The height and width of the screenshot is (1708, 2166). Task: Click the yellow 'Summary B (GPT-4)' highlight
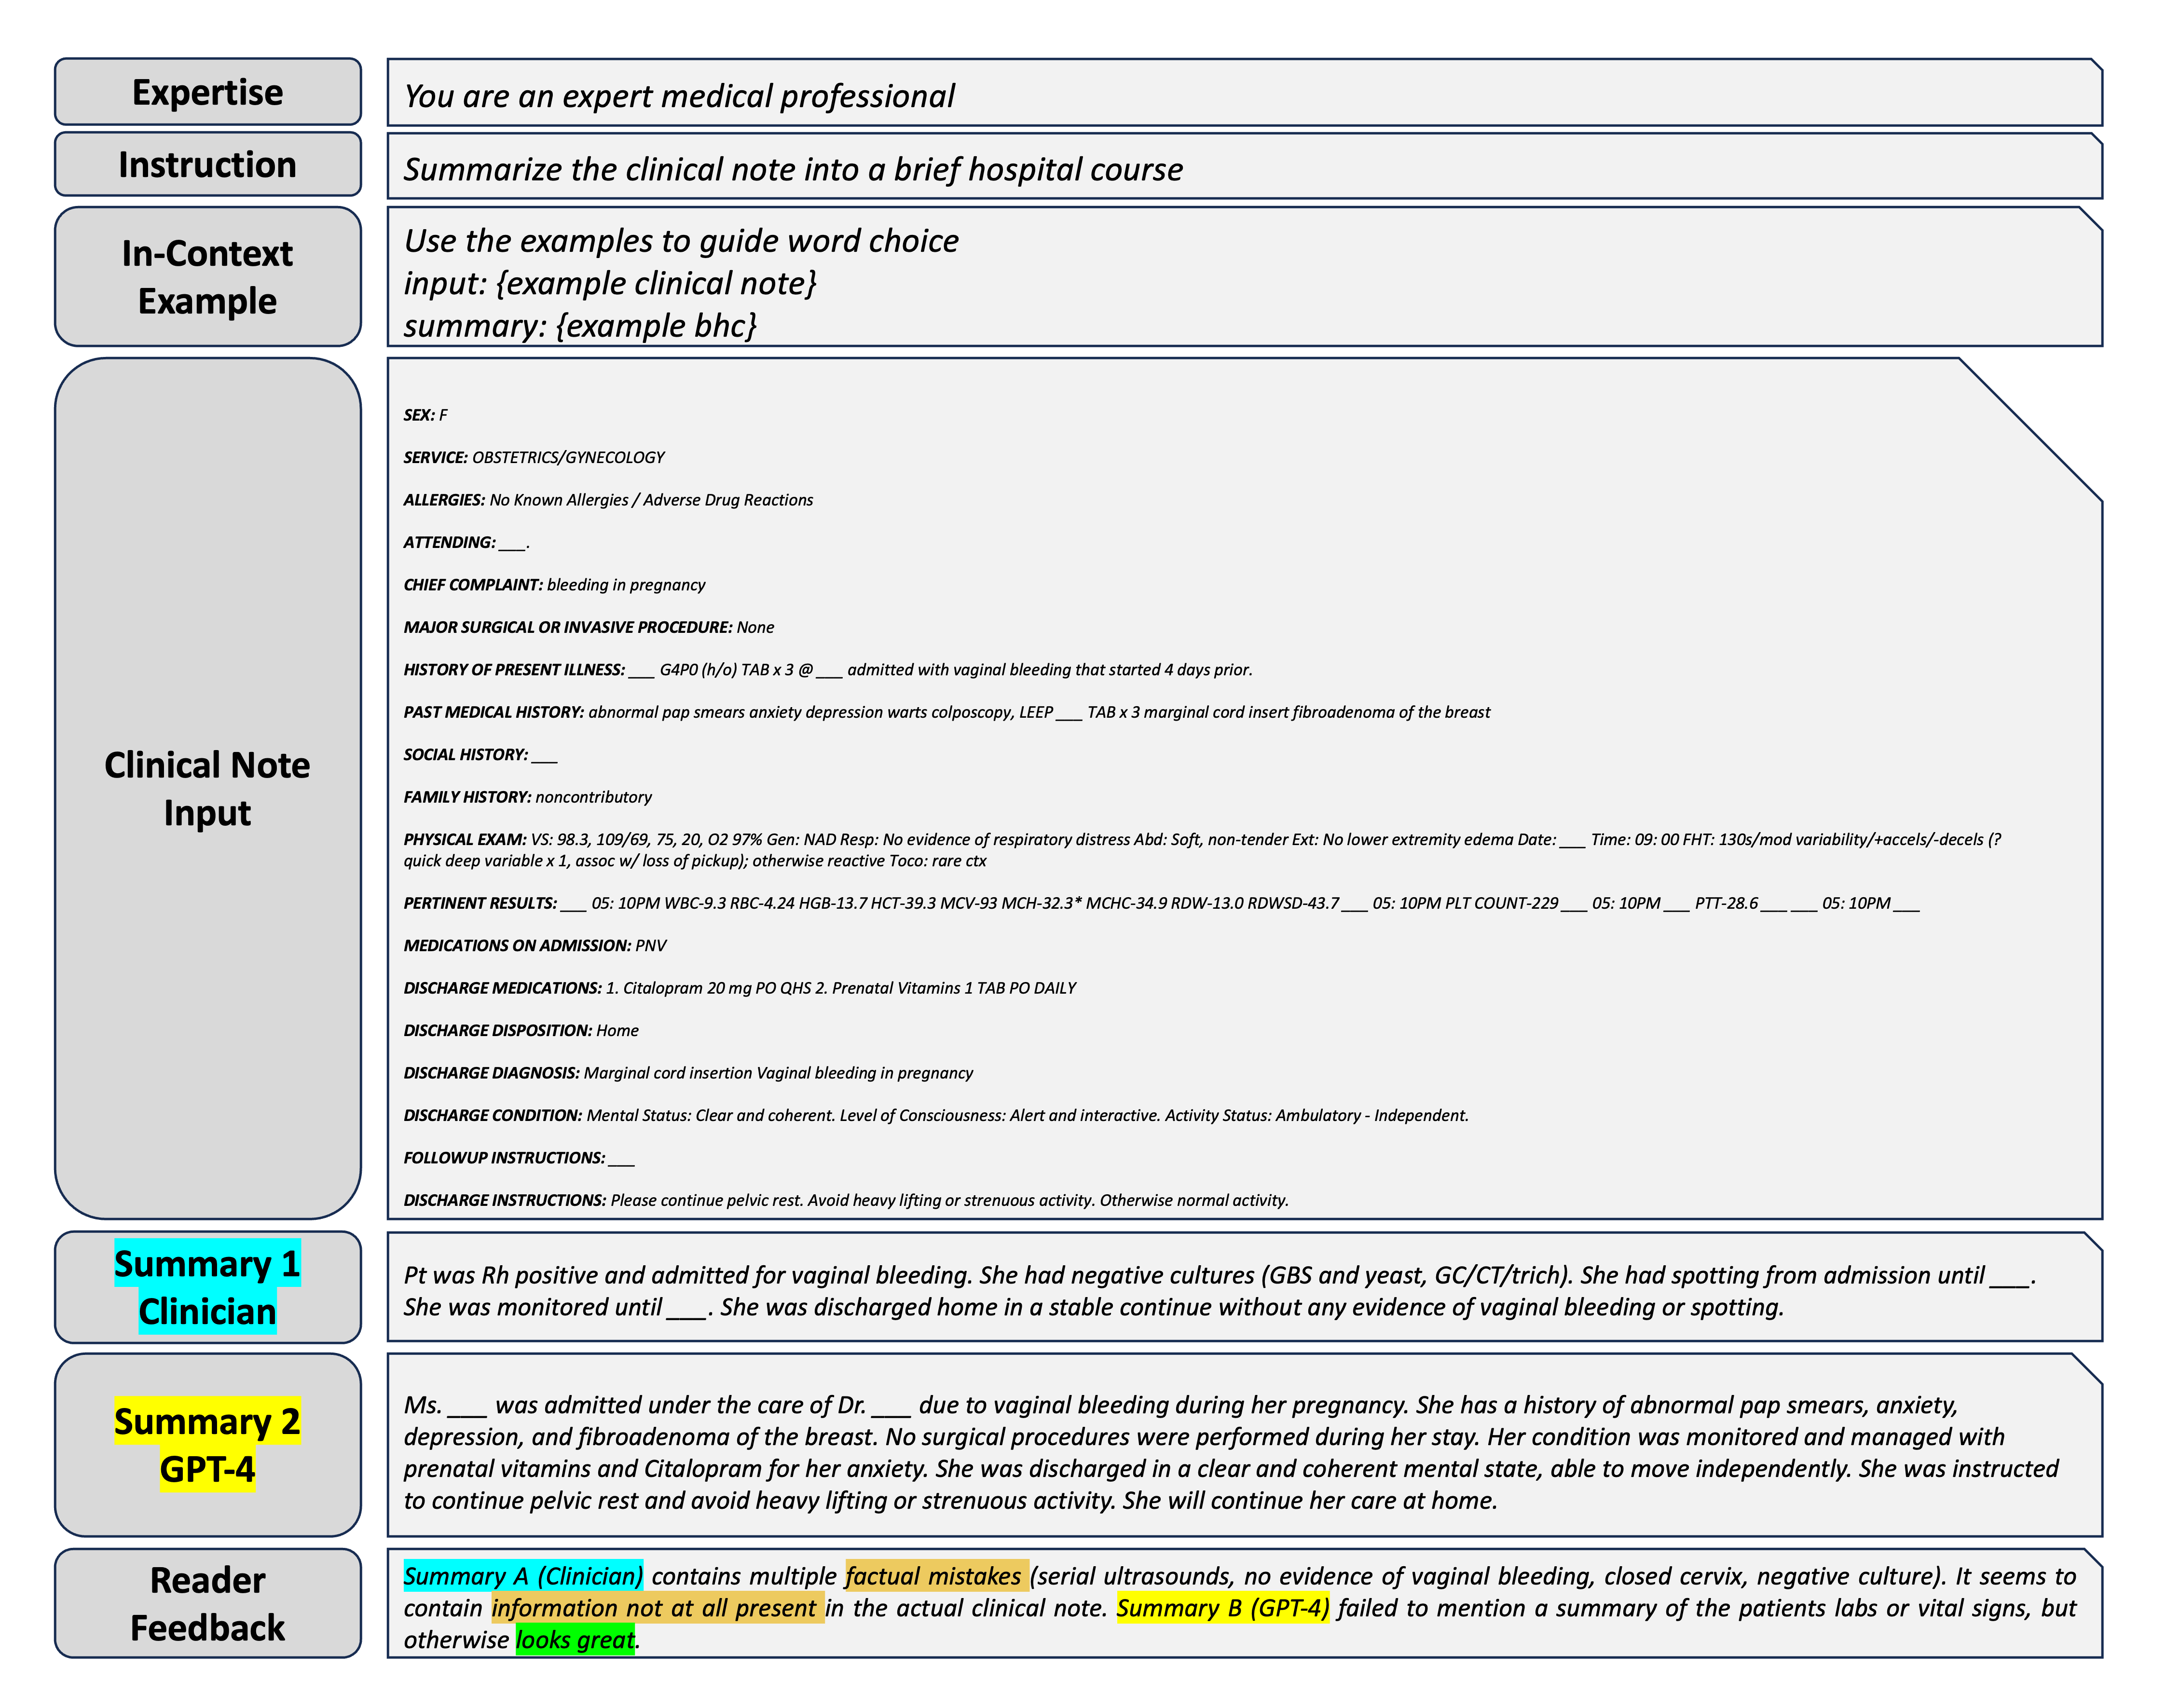1222,1608
